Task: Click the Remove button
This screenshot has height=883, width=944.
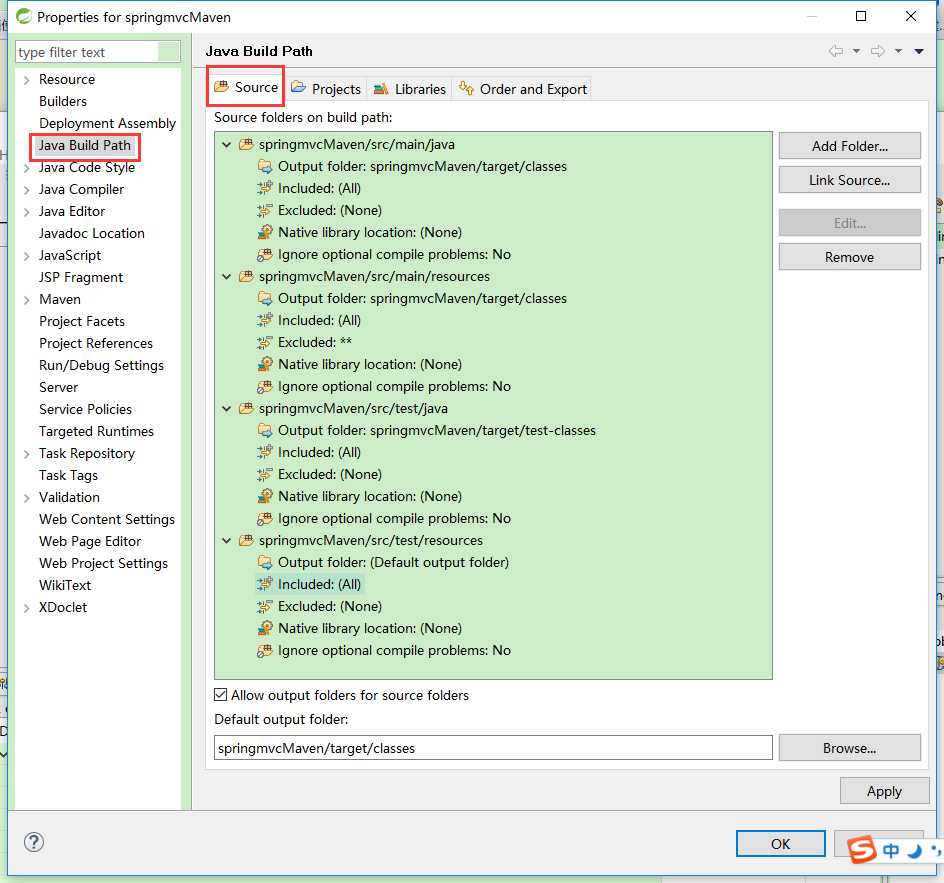Action: pyautogui.click(x=849, y=257)
